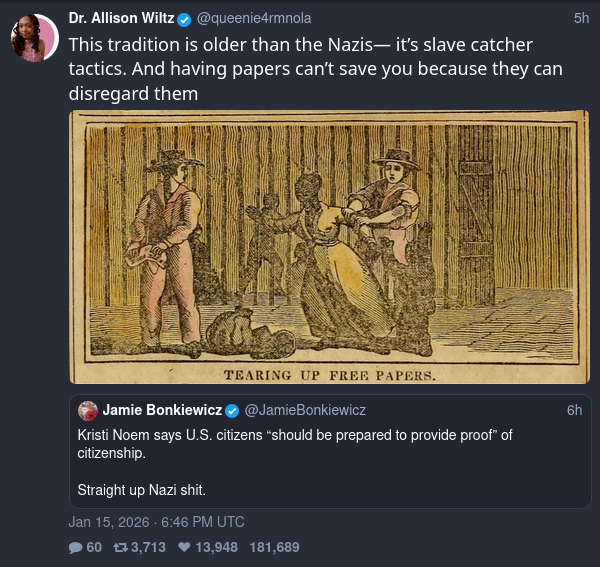
Task: Click the 5h timestamp on the main tweet
Action: 581,18
